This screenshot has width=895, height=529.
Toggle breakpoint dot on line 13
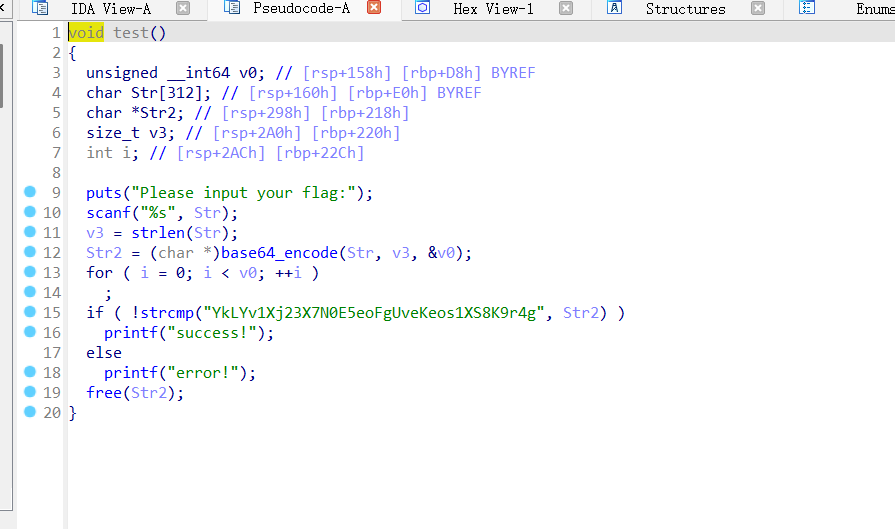coord(30,272)
